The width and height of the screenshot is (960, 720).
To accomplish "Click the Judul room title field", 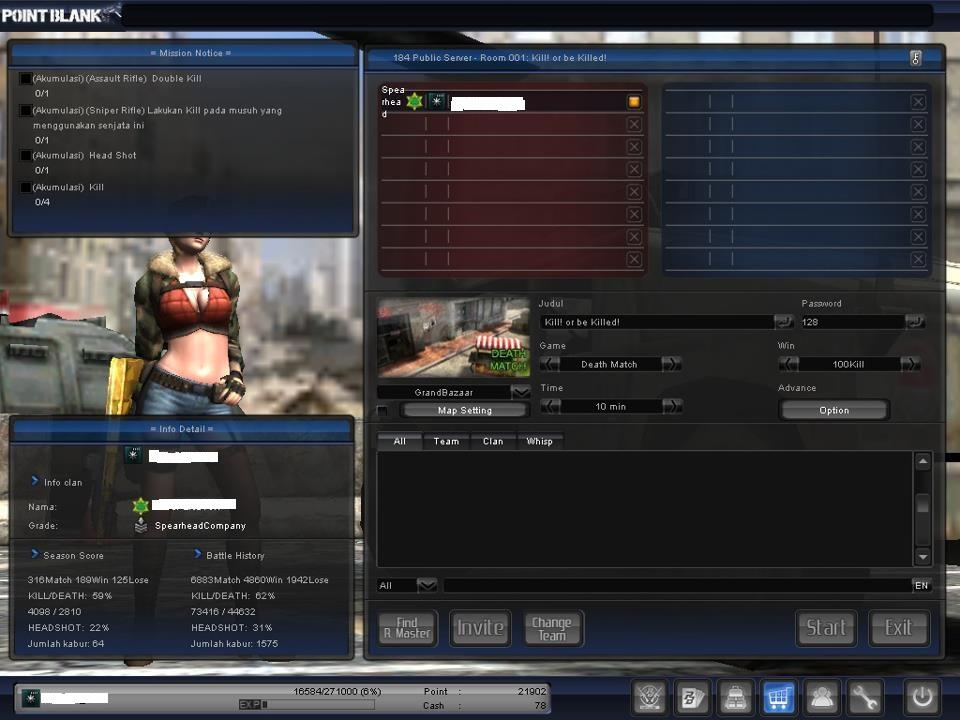I will (x=656, y=322).
